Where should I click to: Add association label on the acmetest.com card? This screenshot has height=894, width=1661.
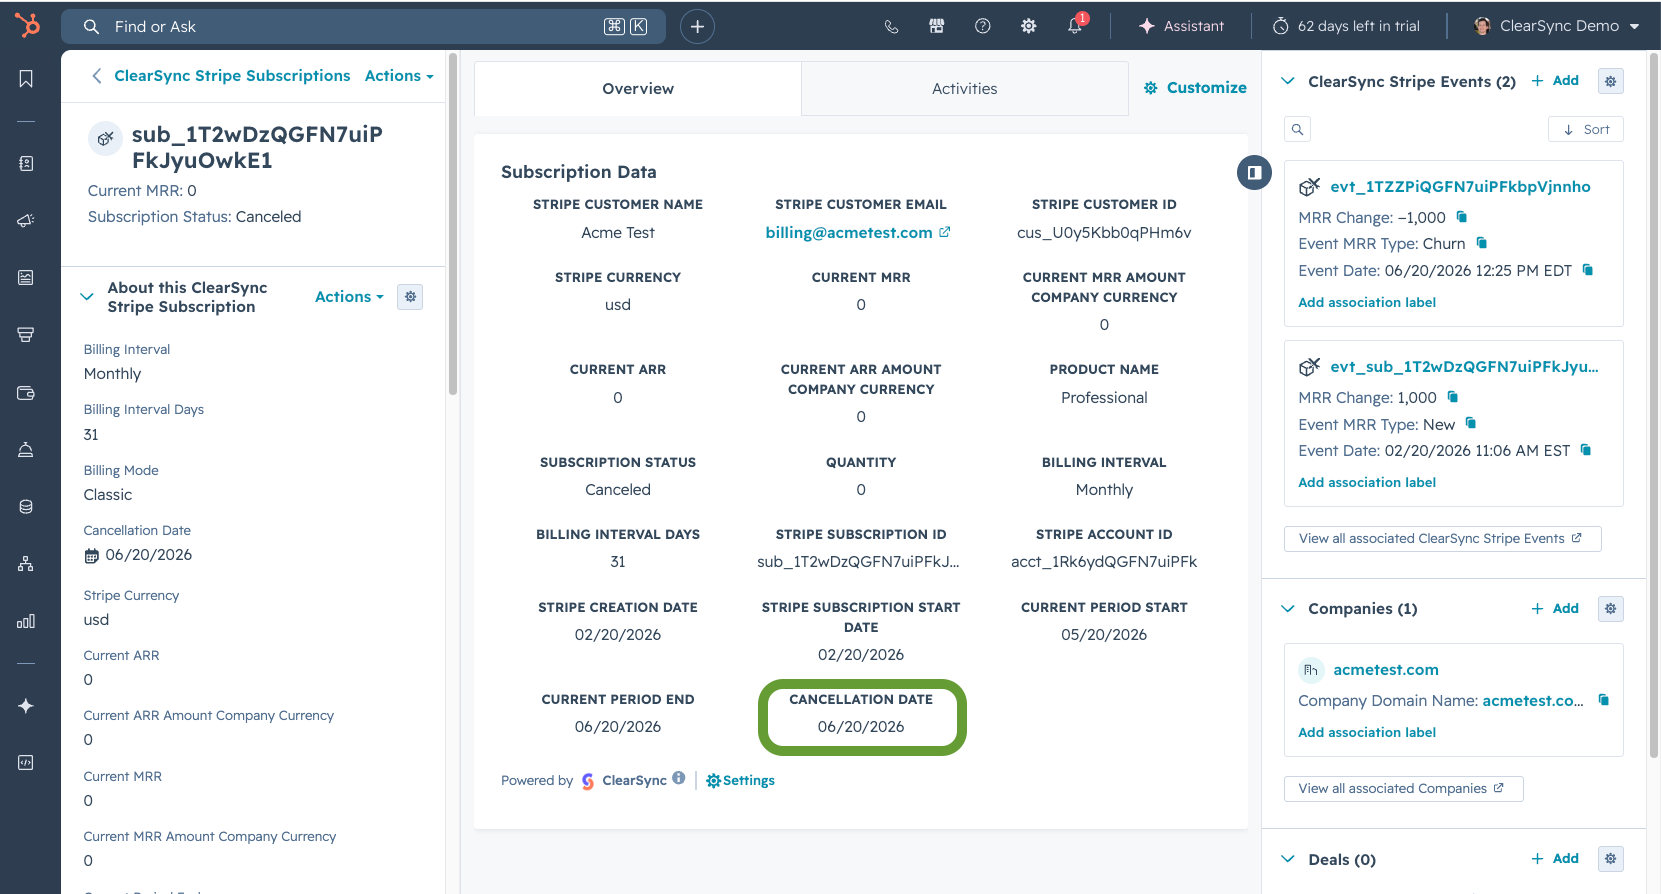[1367, 733]
